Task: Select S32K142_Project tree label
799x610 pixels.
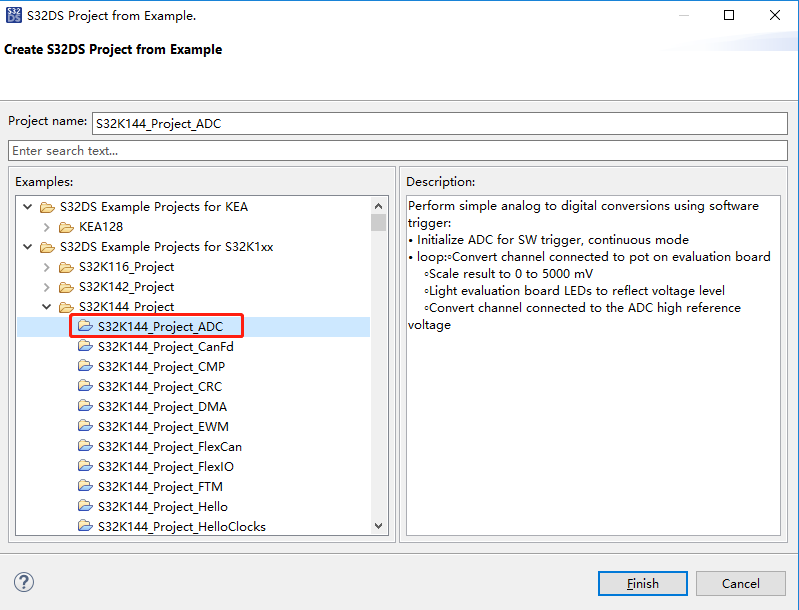Action: [126, 287]
